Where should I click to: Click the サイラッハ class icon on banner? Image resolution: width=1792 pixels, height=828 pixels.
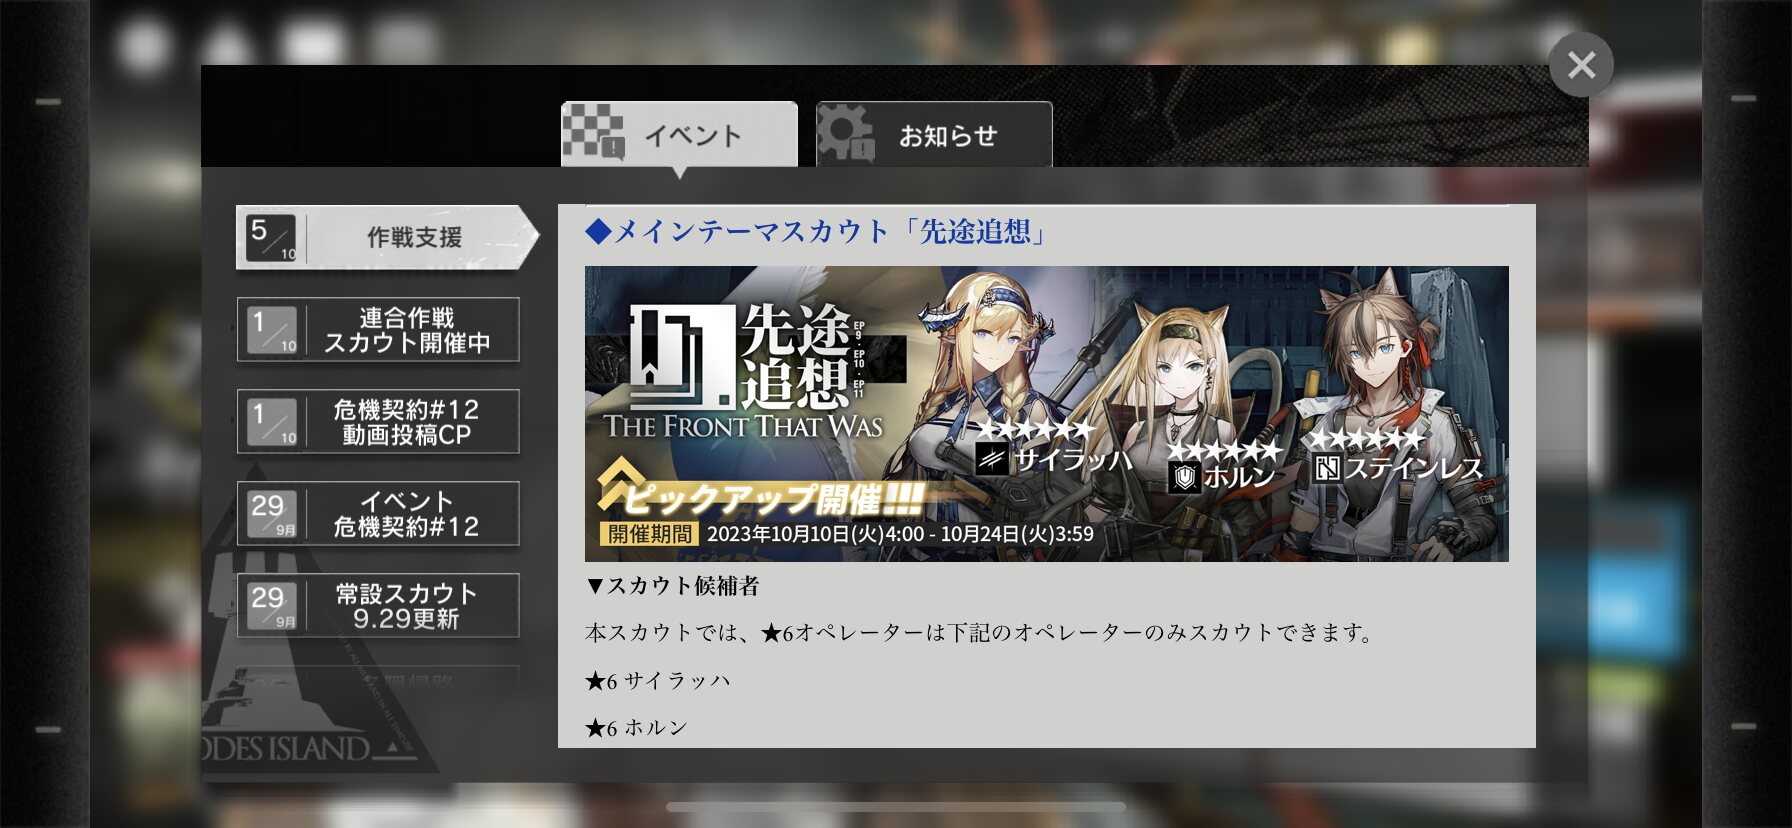(x=991, y=459)
